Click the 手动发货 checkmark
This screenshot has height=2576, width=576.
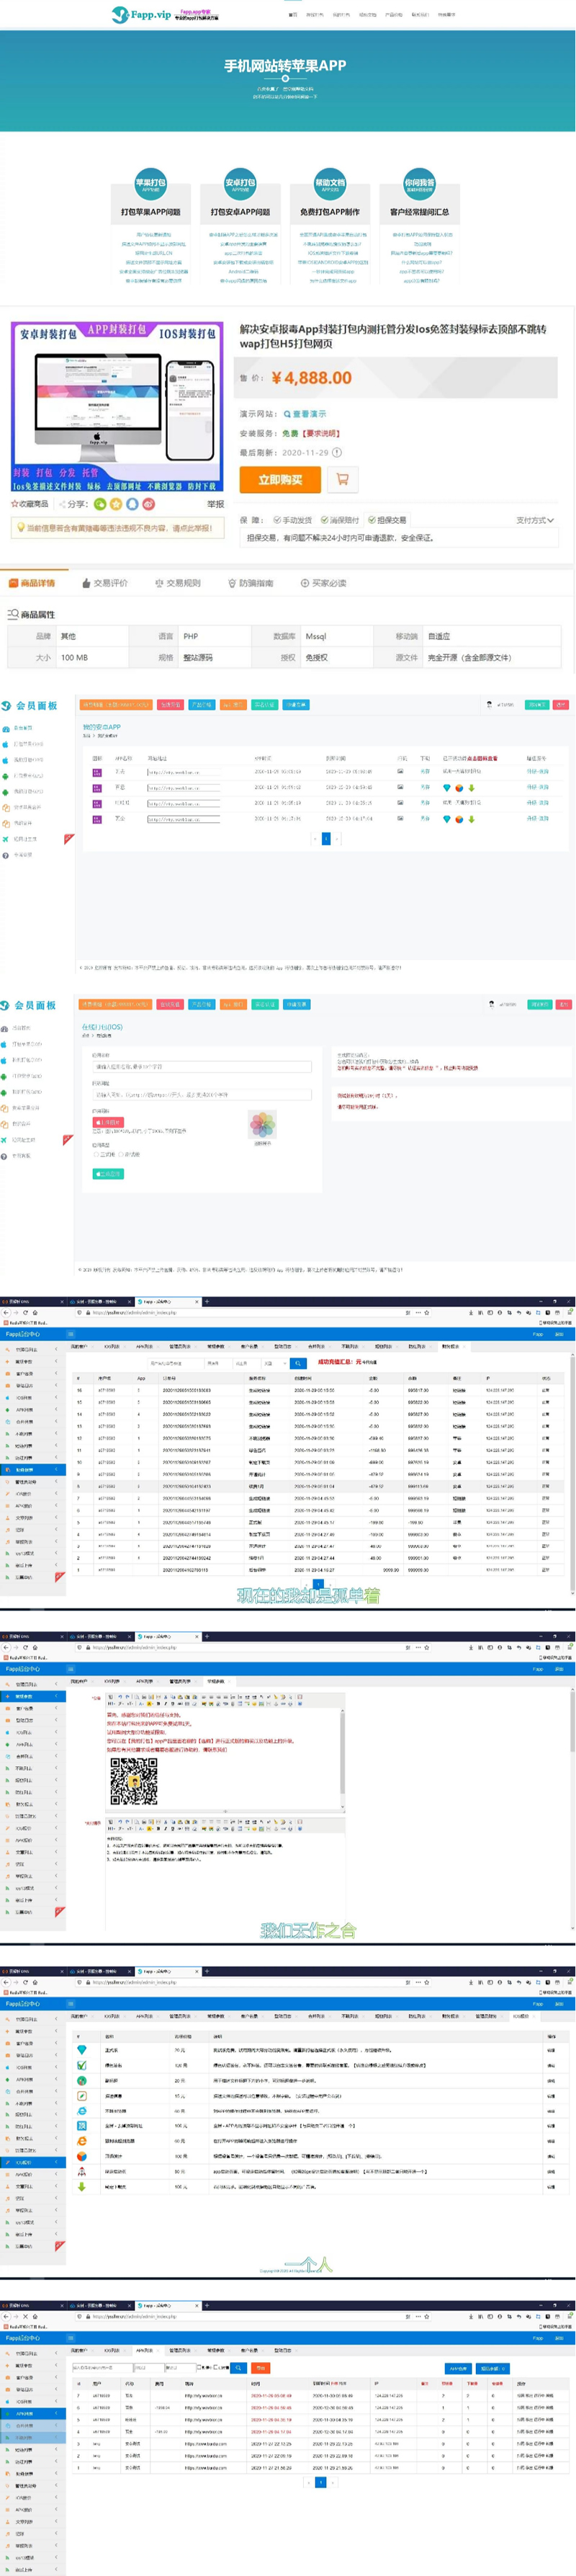coord(277,520)
